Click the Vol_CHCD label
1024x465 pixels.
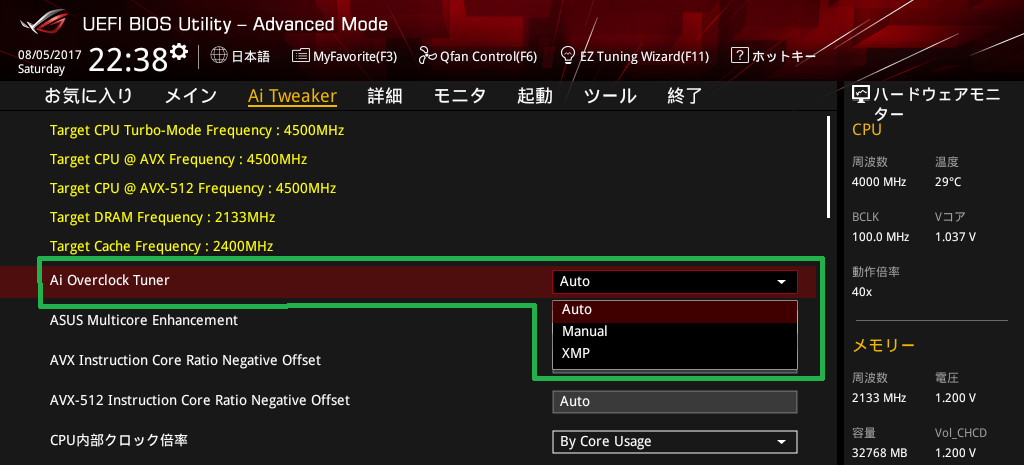pos(961,433)
